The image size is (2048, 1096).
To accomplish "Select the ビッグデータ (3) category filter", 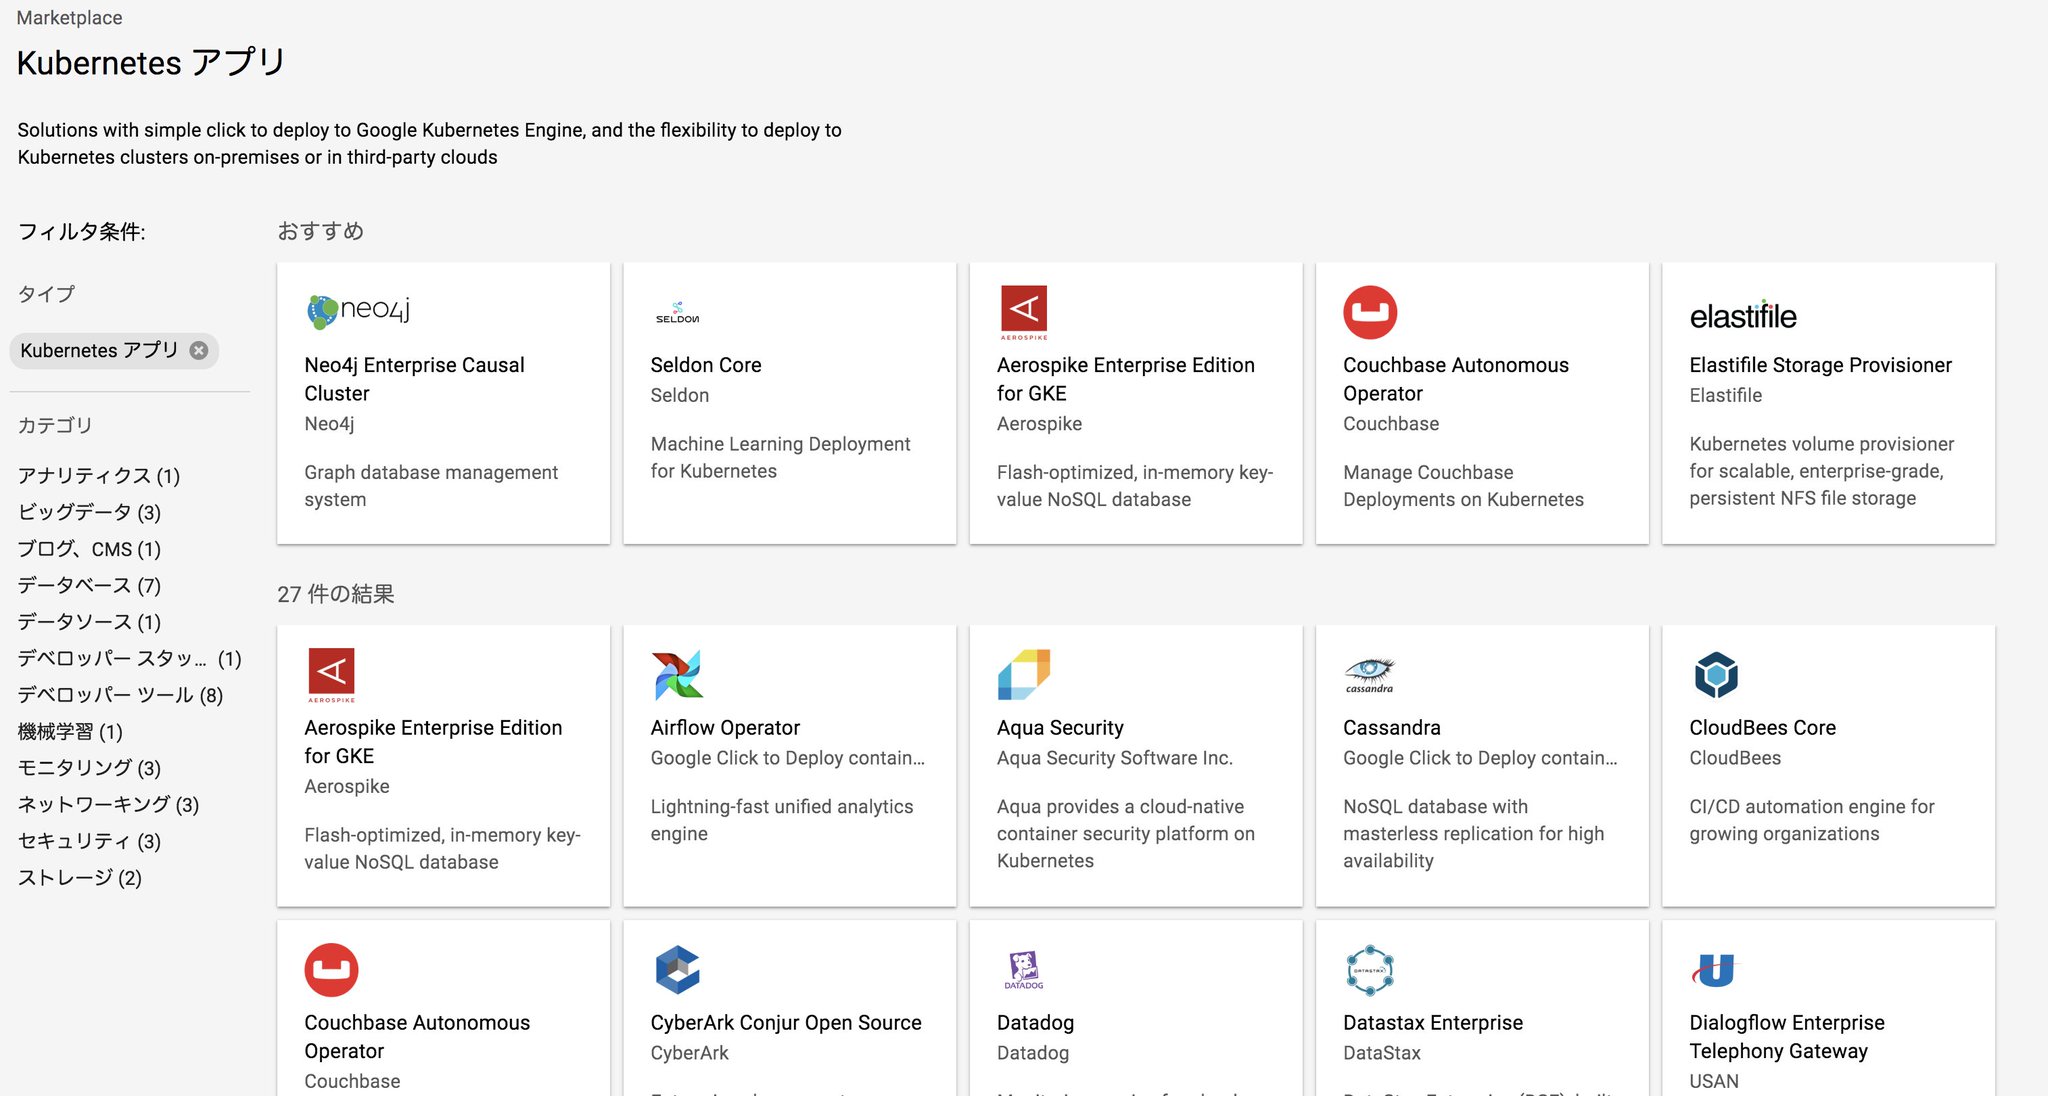I will (89, 512).
